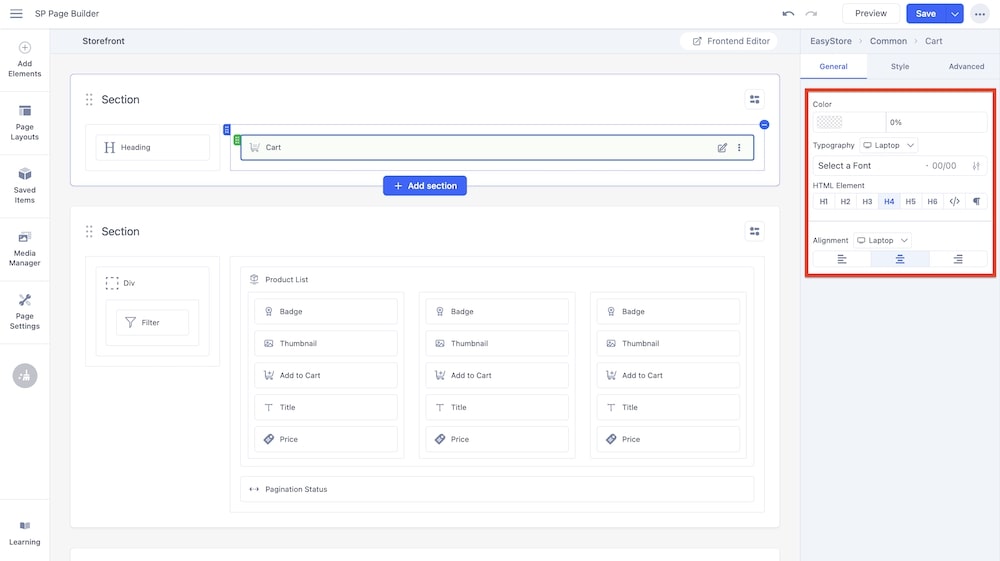Click the Color swatch picker
Viewport: 1000px width, 561px height.
830,123
